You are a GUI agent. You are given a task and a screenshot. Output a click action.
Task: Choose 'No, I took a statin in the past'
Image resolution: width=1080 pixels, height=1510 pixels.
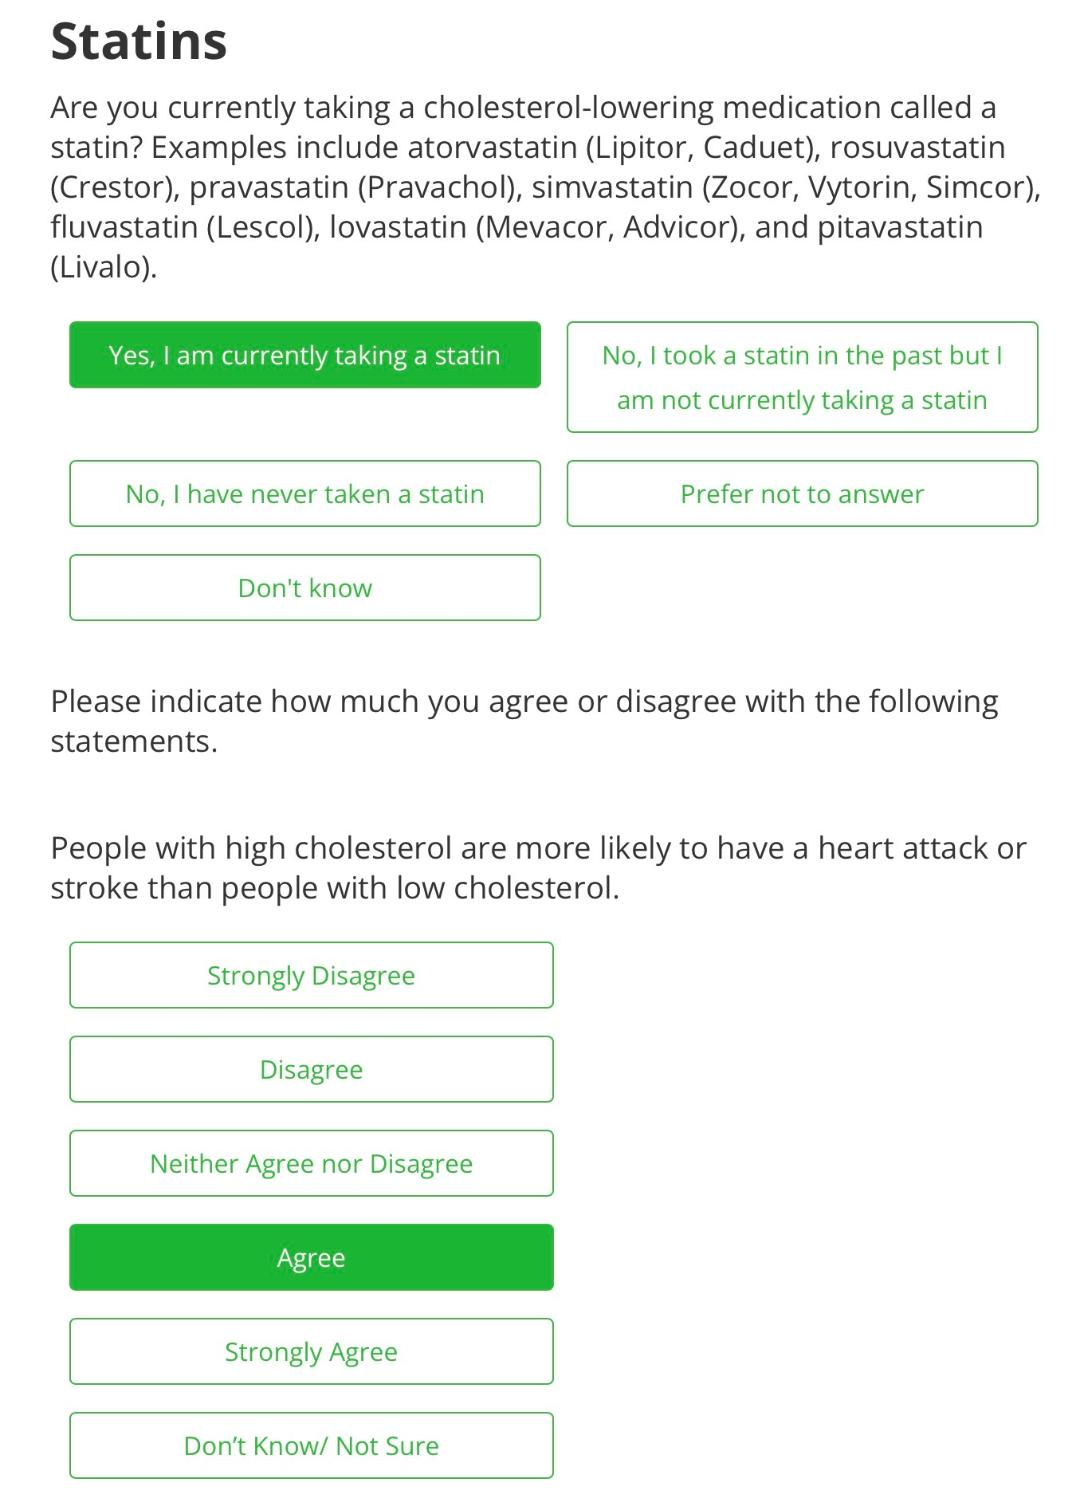(x=802, y=377)
